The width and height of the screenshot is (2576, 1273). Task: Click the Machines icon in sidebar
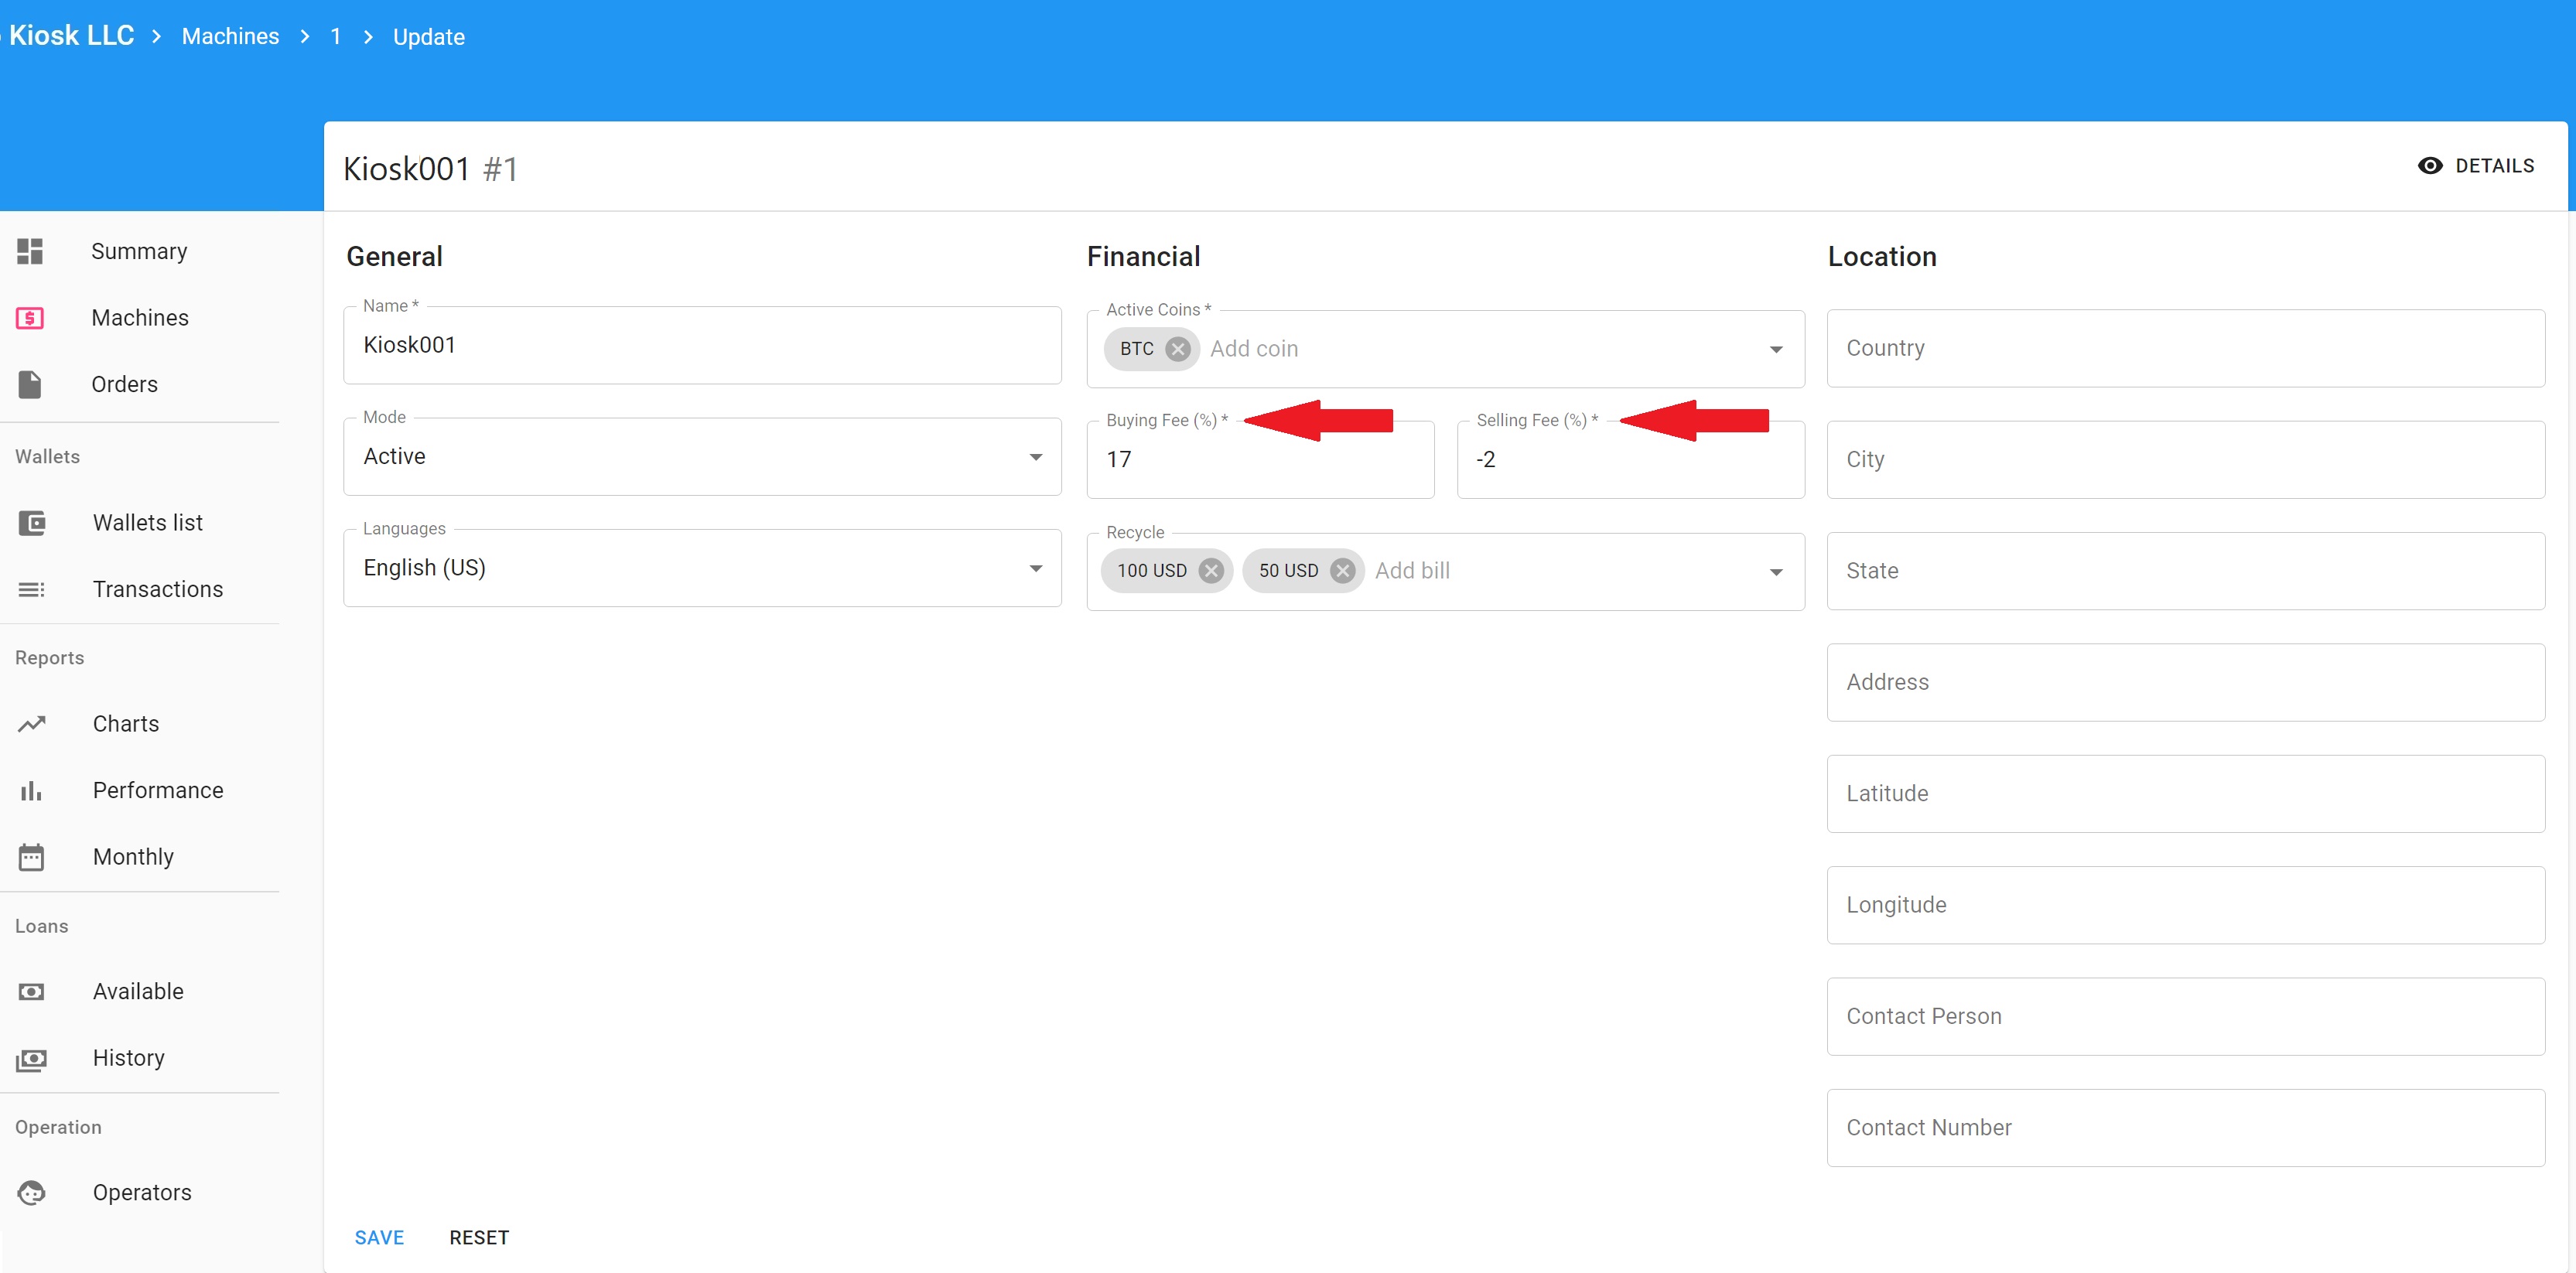point(30,318)
